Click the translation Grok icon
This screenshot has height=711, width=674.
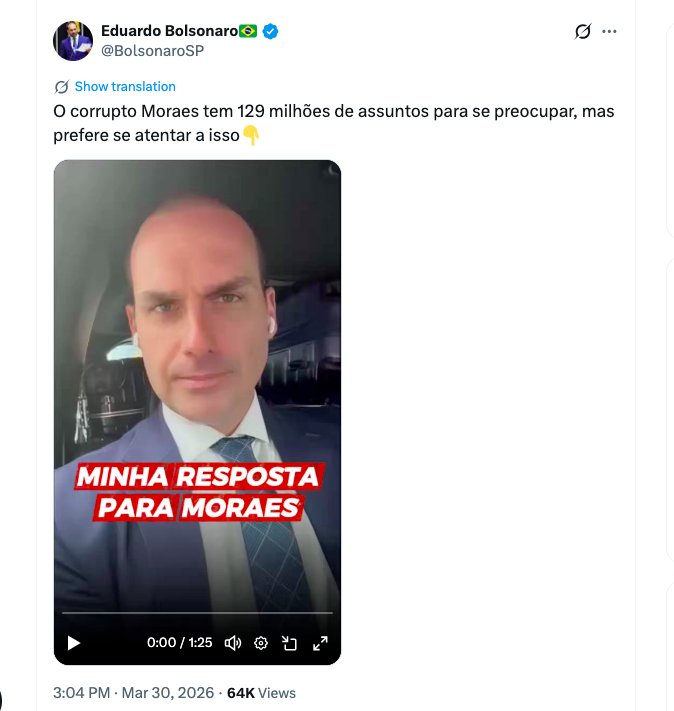pyautogui.click(x=62, y=87)
